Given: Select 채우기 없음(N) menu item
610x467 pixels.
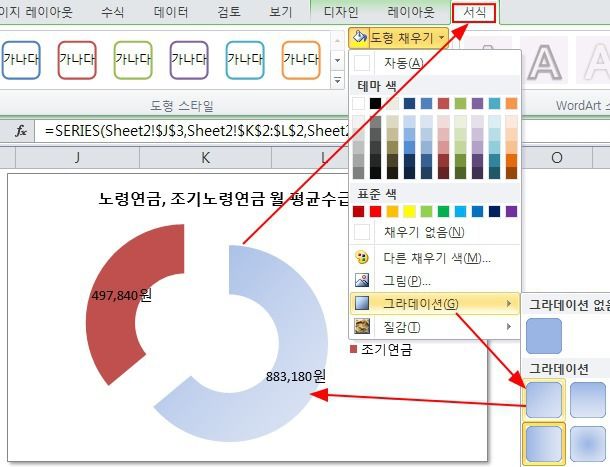Looking at the screenshot, I should [x=435, y=232].
